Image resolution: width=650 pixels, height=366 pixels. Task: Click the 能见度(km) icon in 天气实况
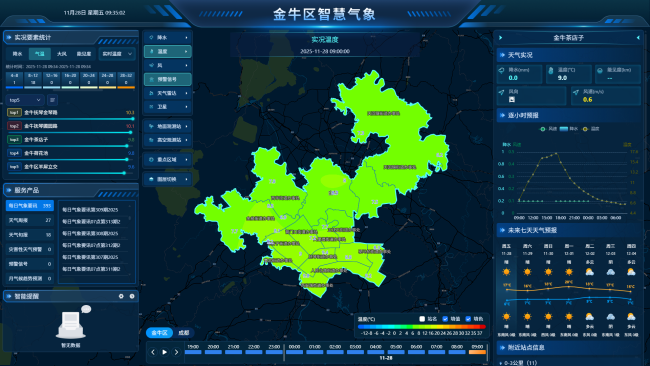[600, 70]
